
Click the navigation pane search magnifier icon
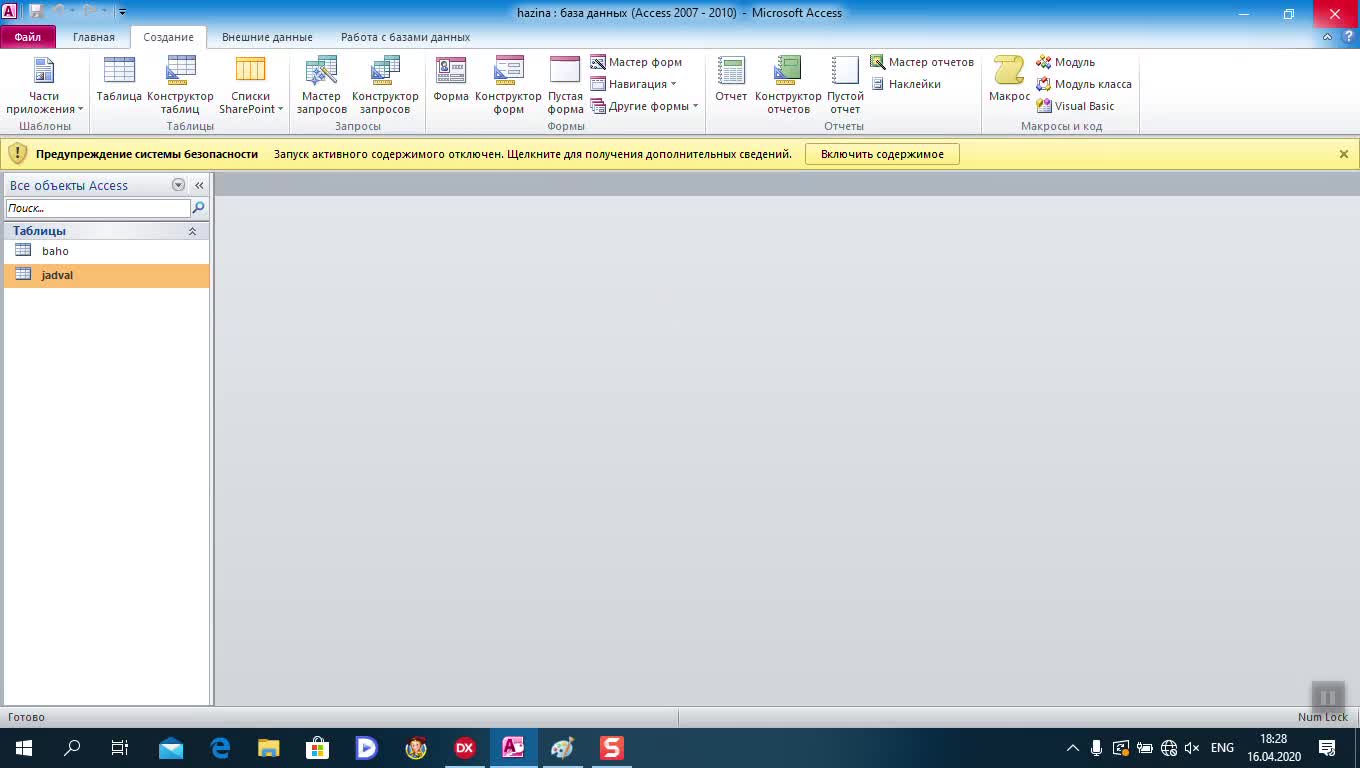tap(198, 208)
